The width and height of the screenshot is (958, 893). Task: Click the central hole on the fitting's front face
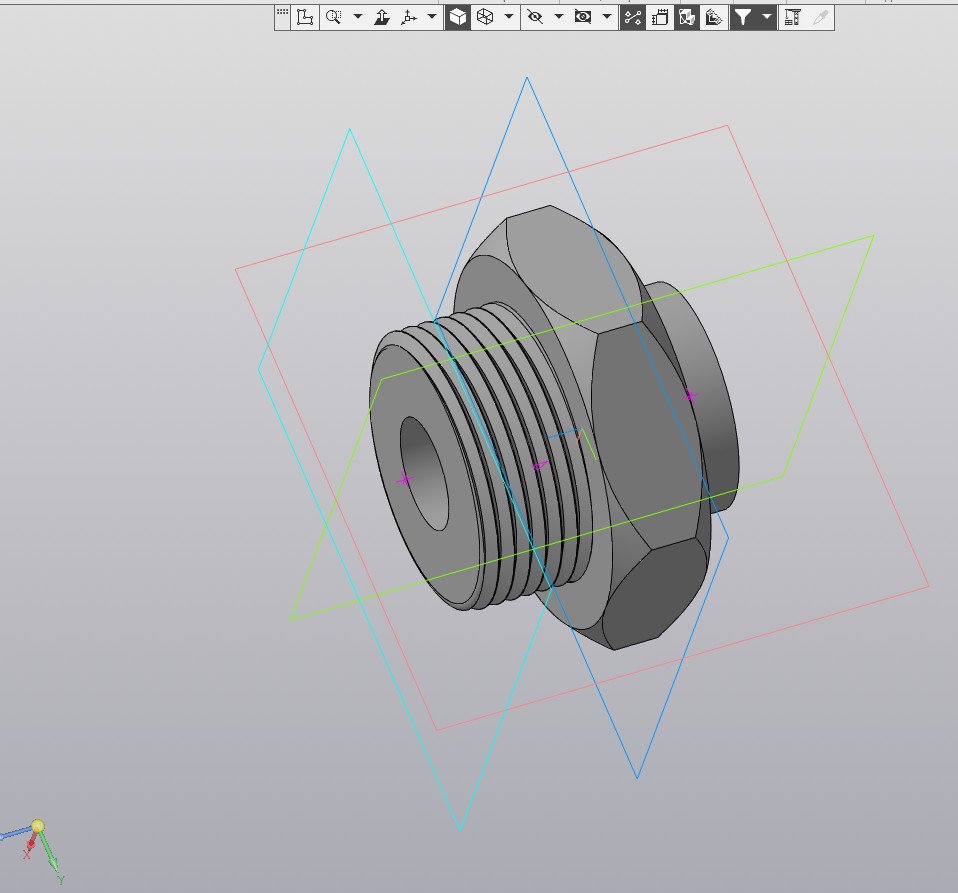click(x=425, y=472)
